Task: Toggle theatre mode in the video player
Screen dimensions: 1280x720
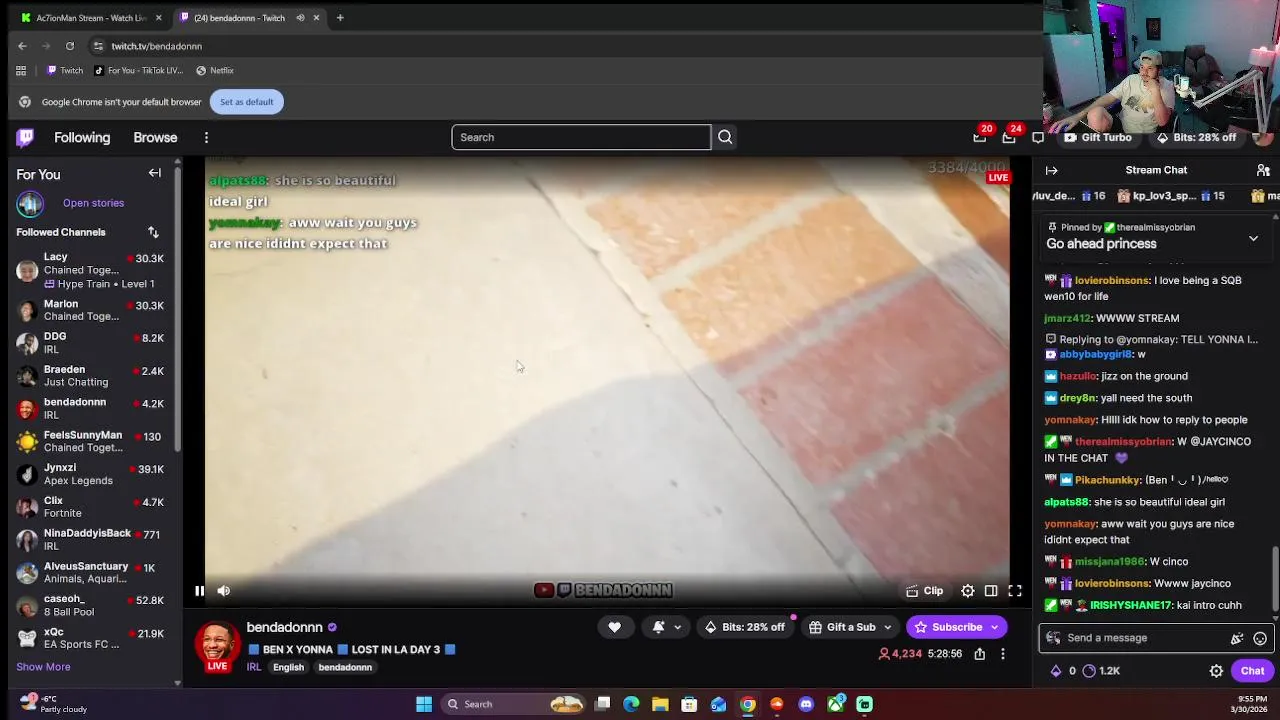Action: coord(991,591)
